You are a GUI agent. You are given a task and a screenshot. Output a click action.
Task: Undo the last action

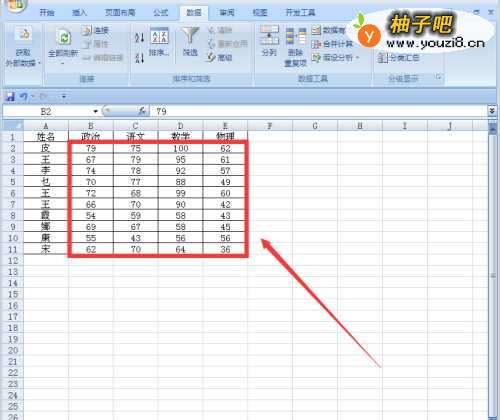(23, 97)
